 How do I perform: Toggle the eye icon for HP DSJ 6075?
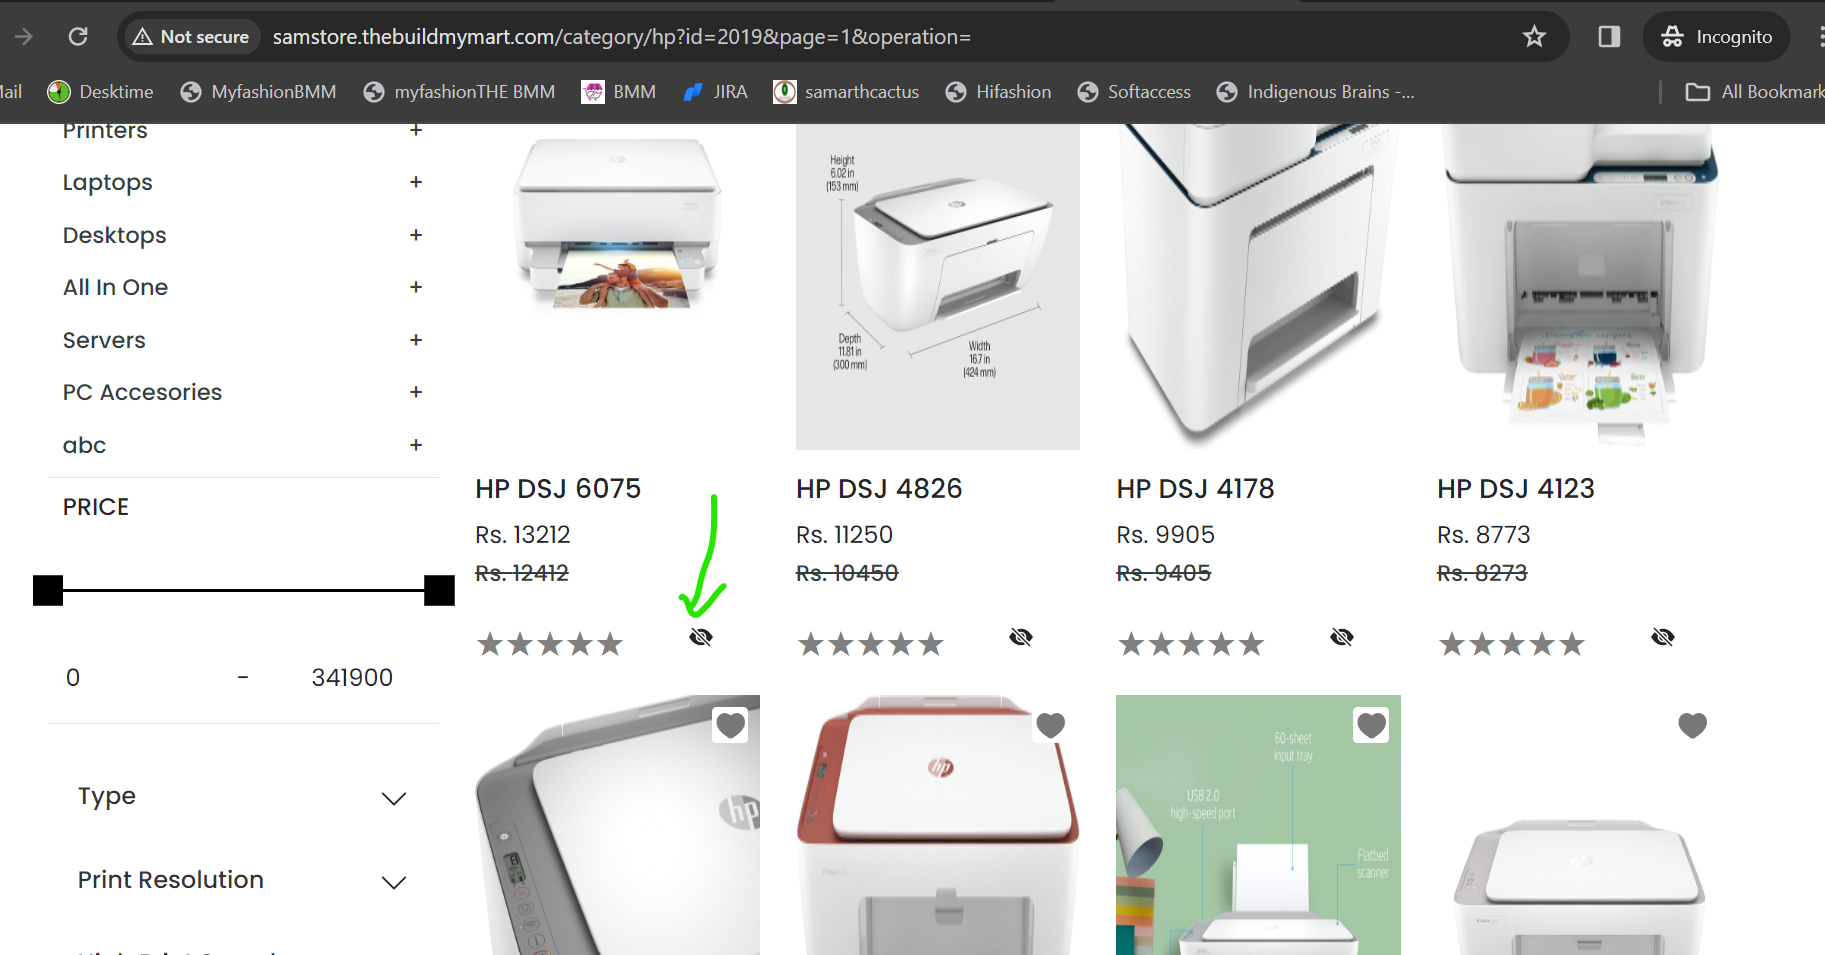(701, 637)
